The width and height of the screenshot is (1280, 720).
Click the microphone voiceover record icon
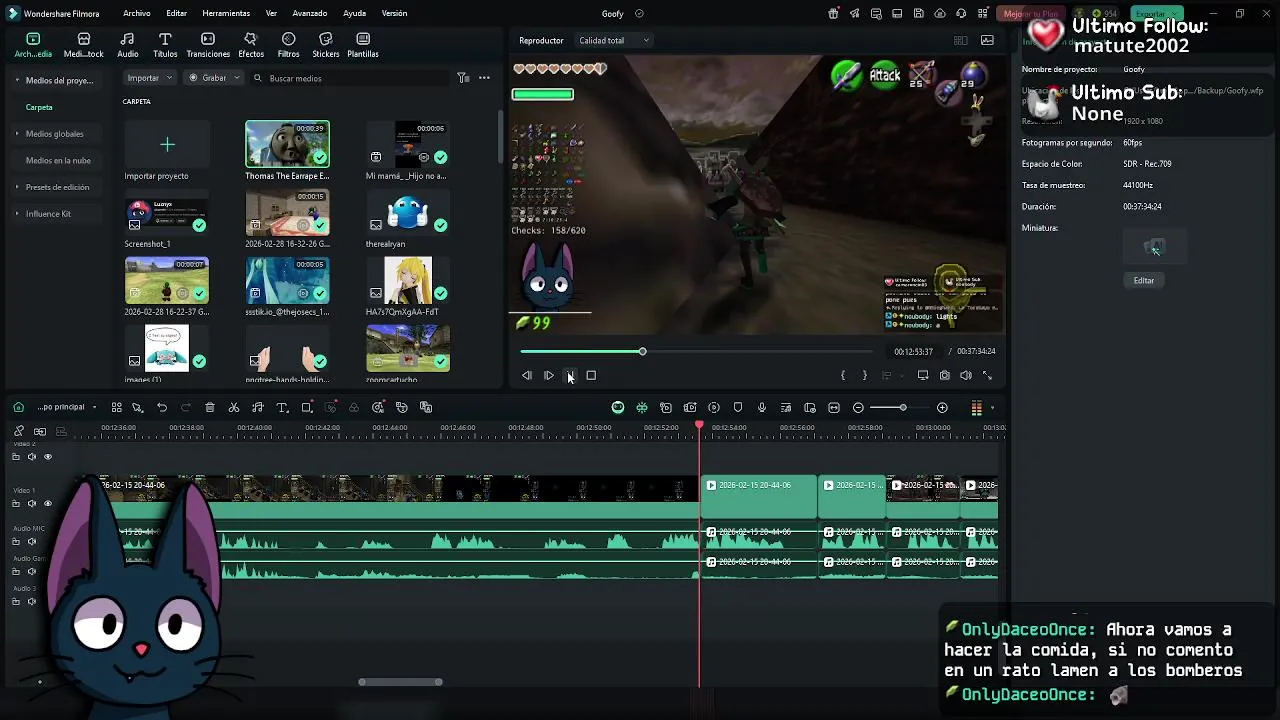pos(762,407)
